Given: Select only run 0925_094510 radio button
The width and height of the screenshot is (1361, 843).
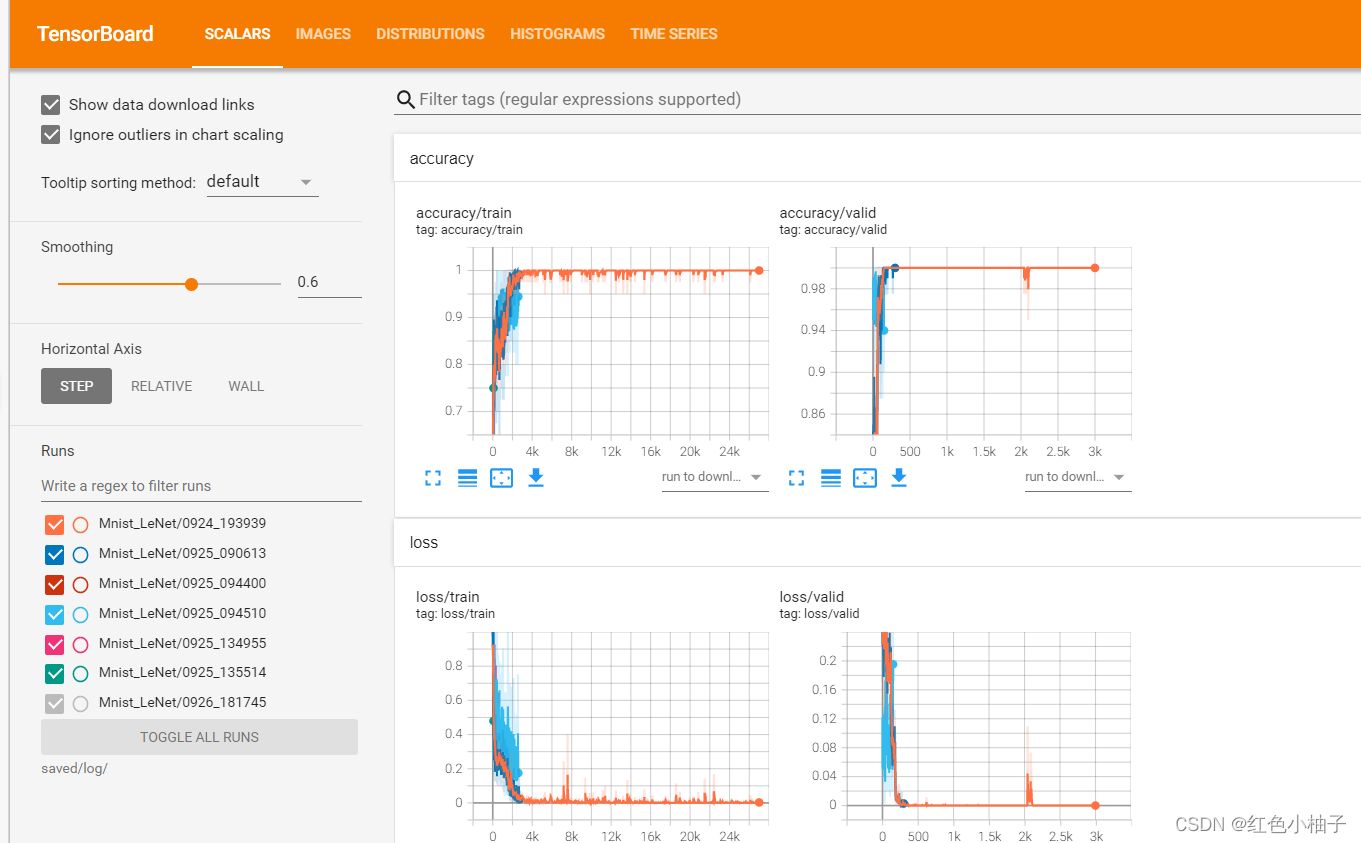Looking at the screenshot, I should 81,614.
